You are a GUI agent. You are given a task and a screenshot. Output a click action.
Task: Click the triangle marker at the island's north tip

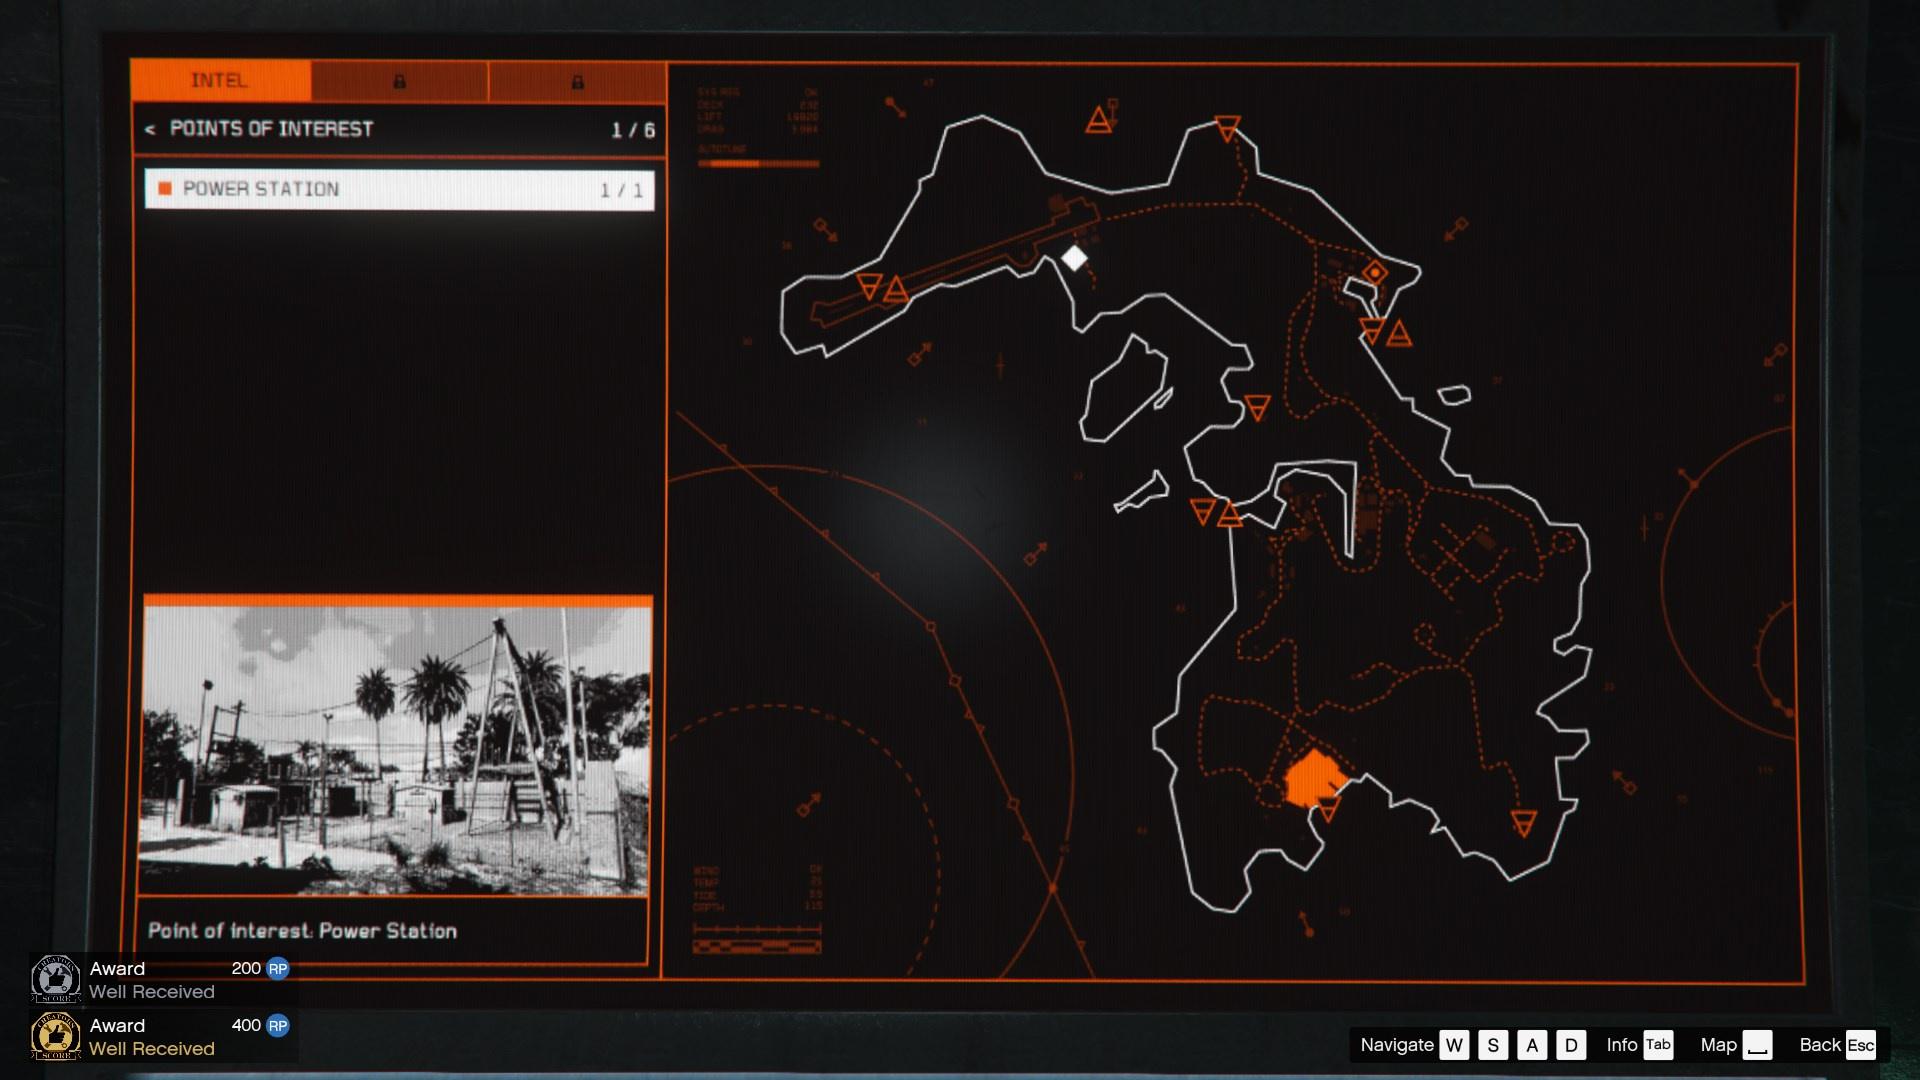point(1227,127)
